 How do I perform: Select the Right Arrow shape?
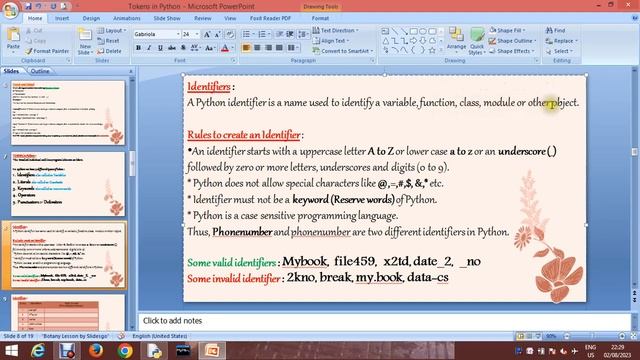[x=413, y=41]
